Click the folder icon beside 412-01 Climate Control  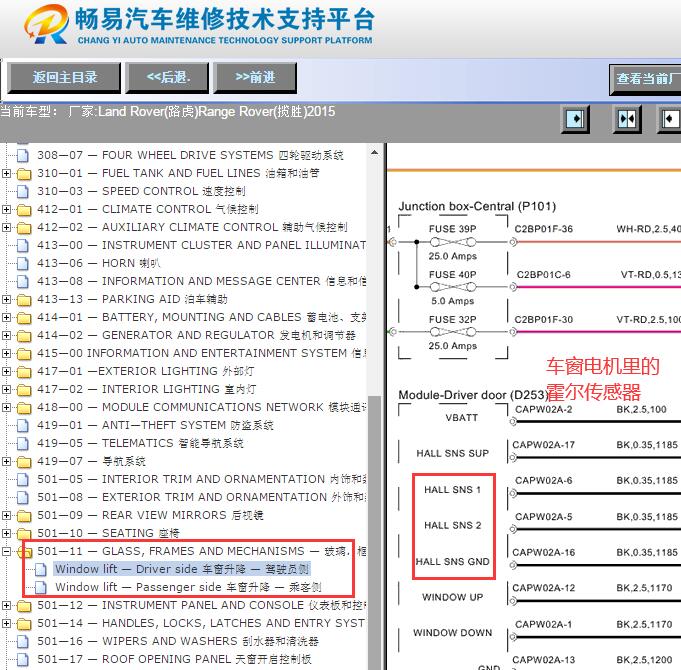click(x=24, y=210)
